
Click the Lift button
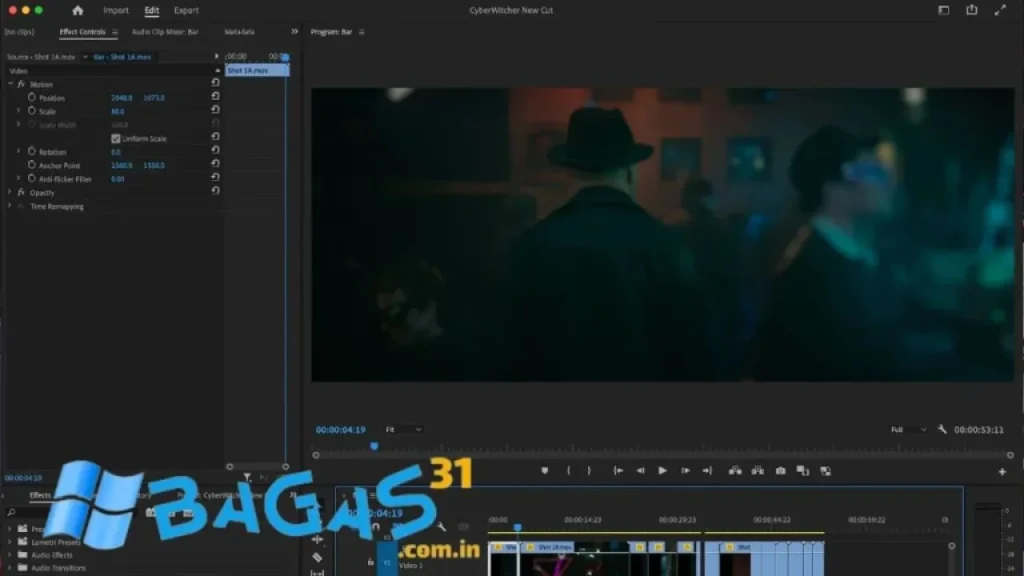(x=735, y=471)
